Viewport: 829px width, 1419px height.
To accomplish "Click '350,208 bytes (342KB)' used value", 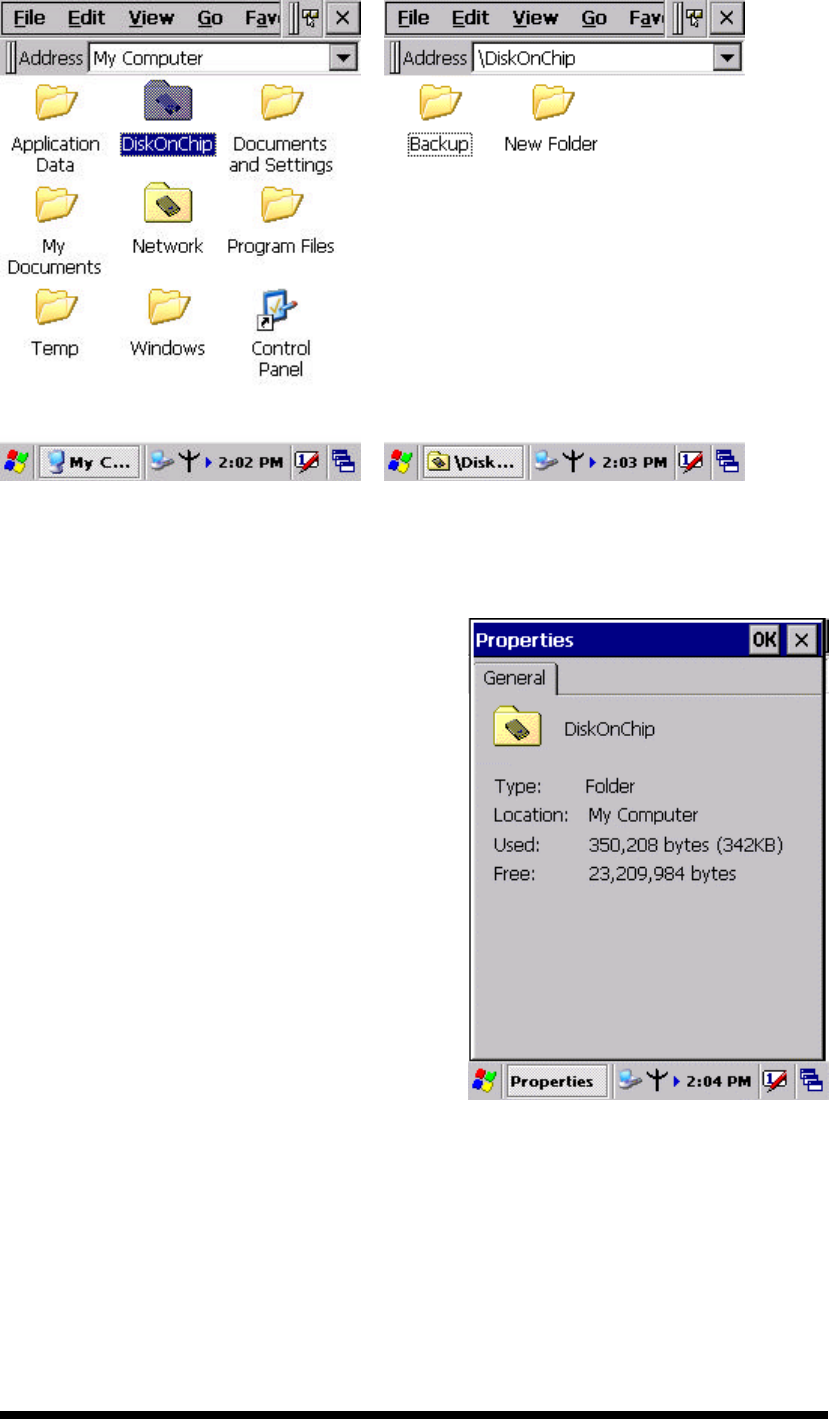I will 686,845.
